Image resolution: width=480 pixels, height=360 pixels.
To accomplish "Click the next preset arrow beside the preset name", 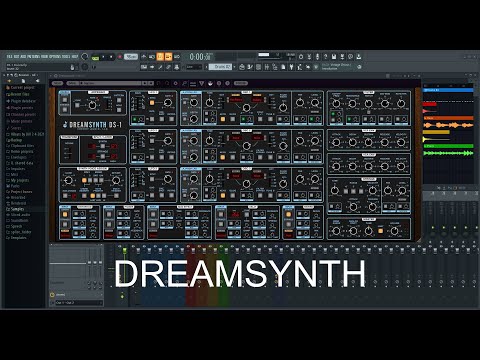I will pyautogui.click(x=151, y=83).
